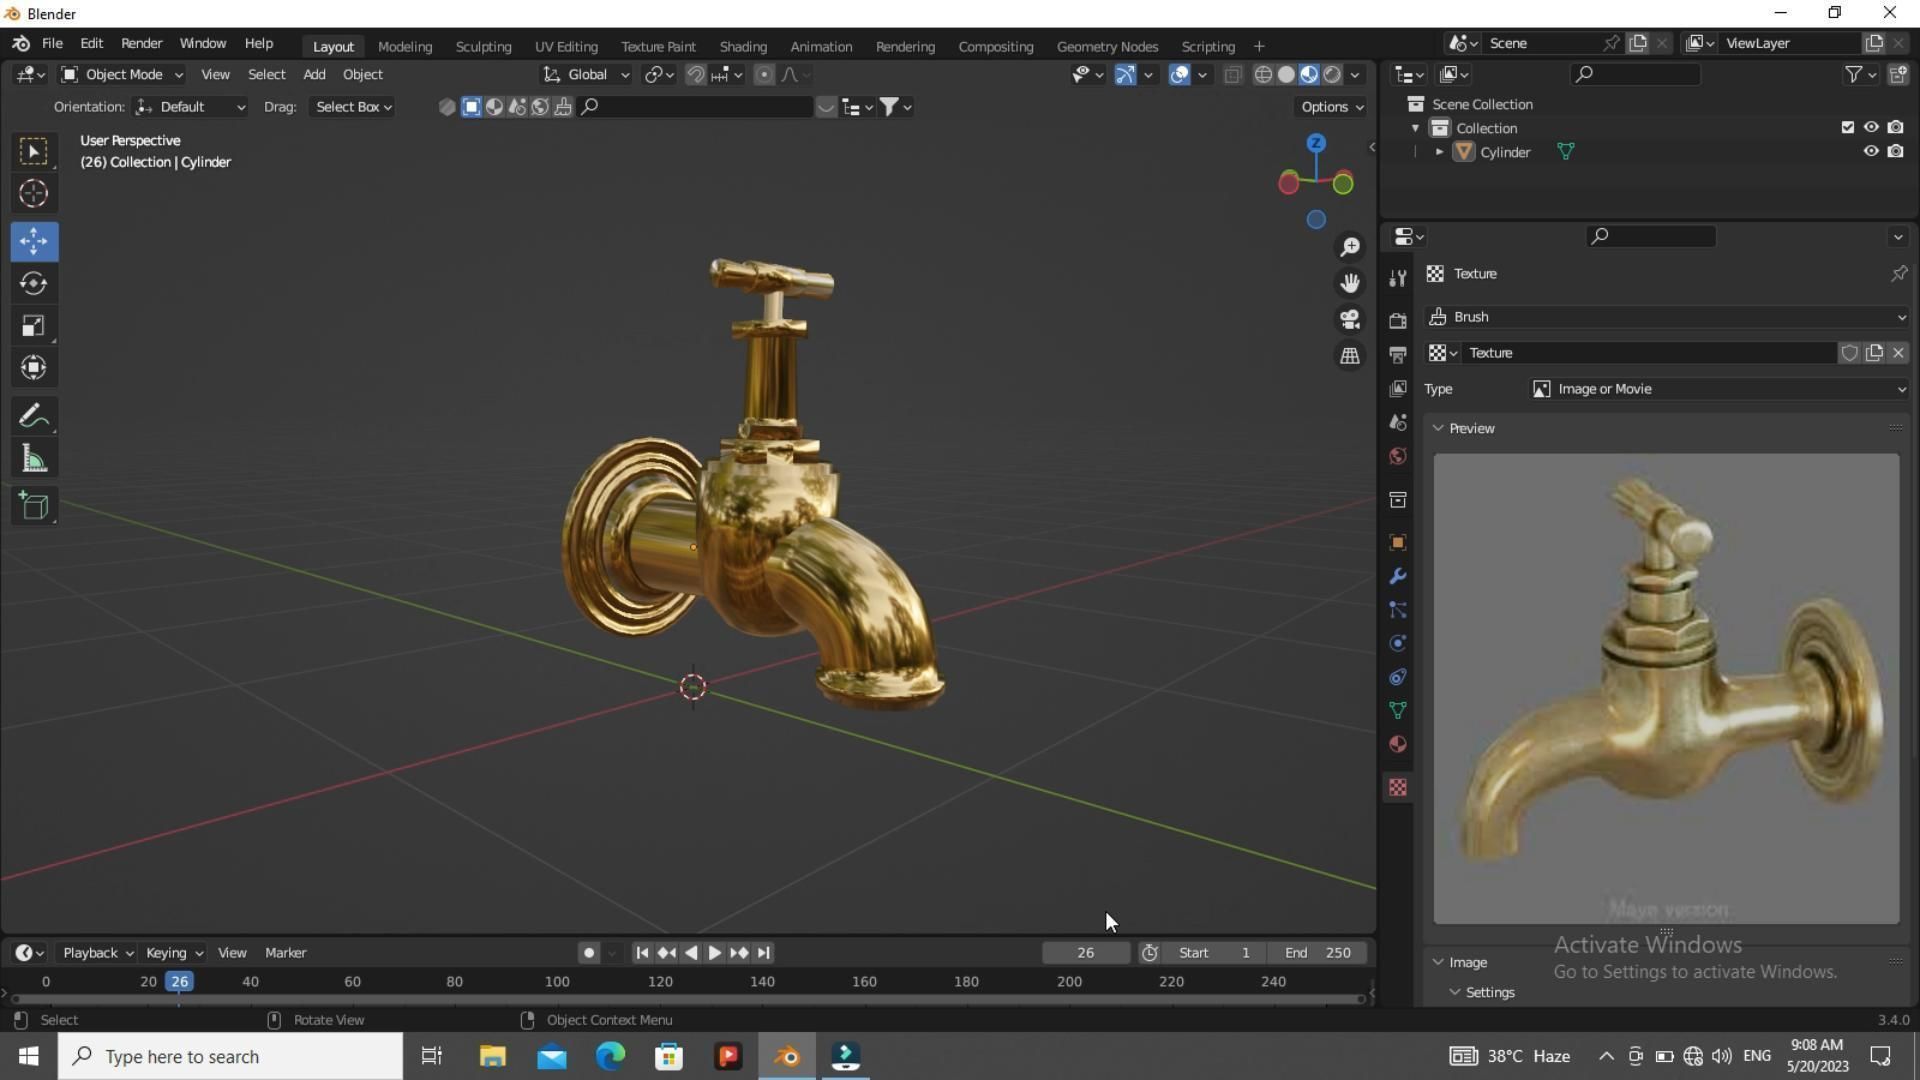1920x1080 pixels.
Task: Collapse the Preview panel
Action: coord(1438,428)
